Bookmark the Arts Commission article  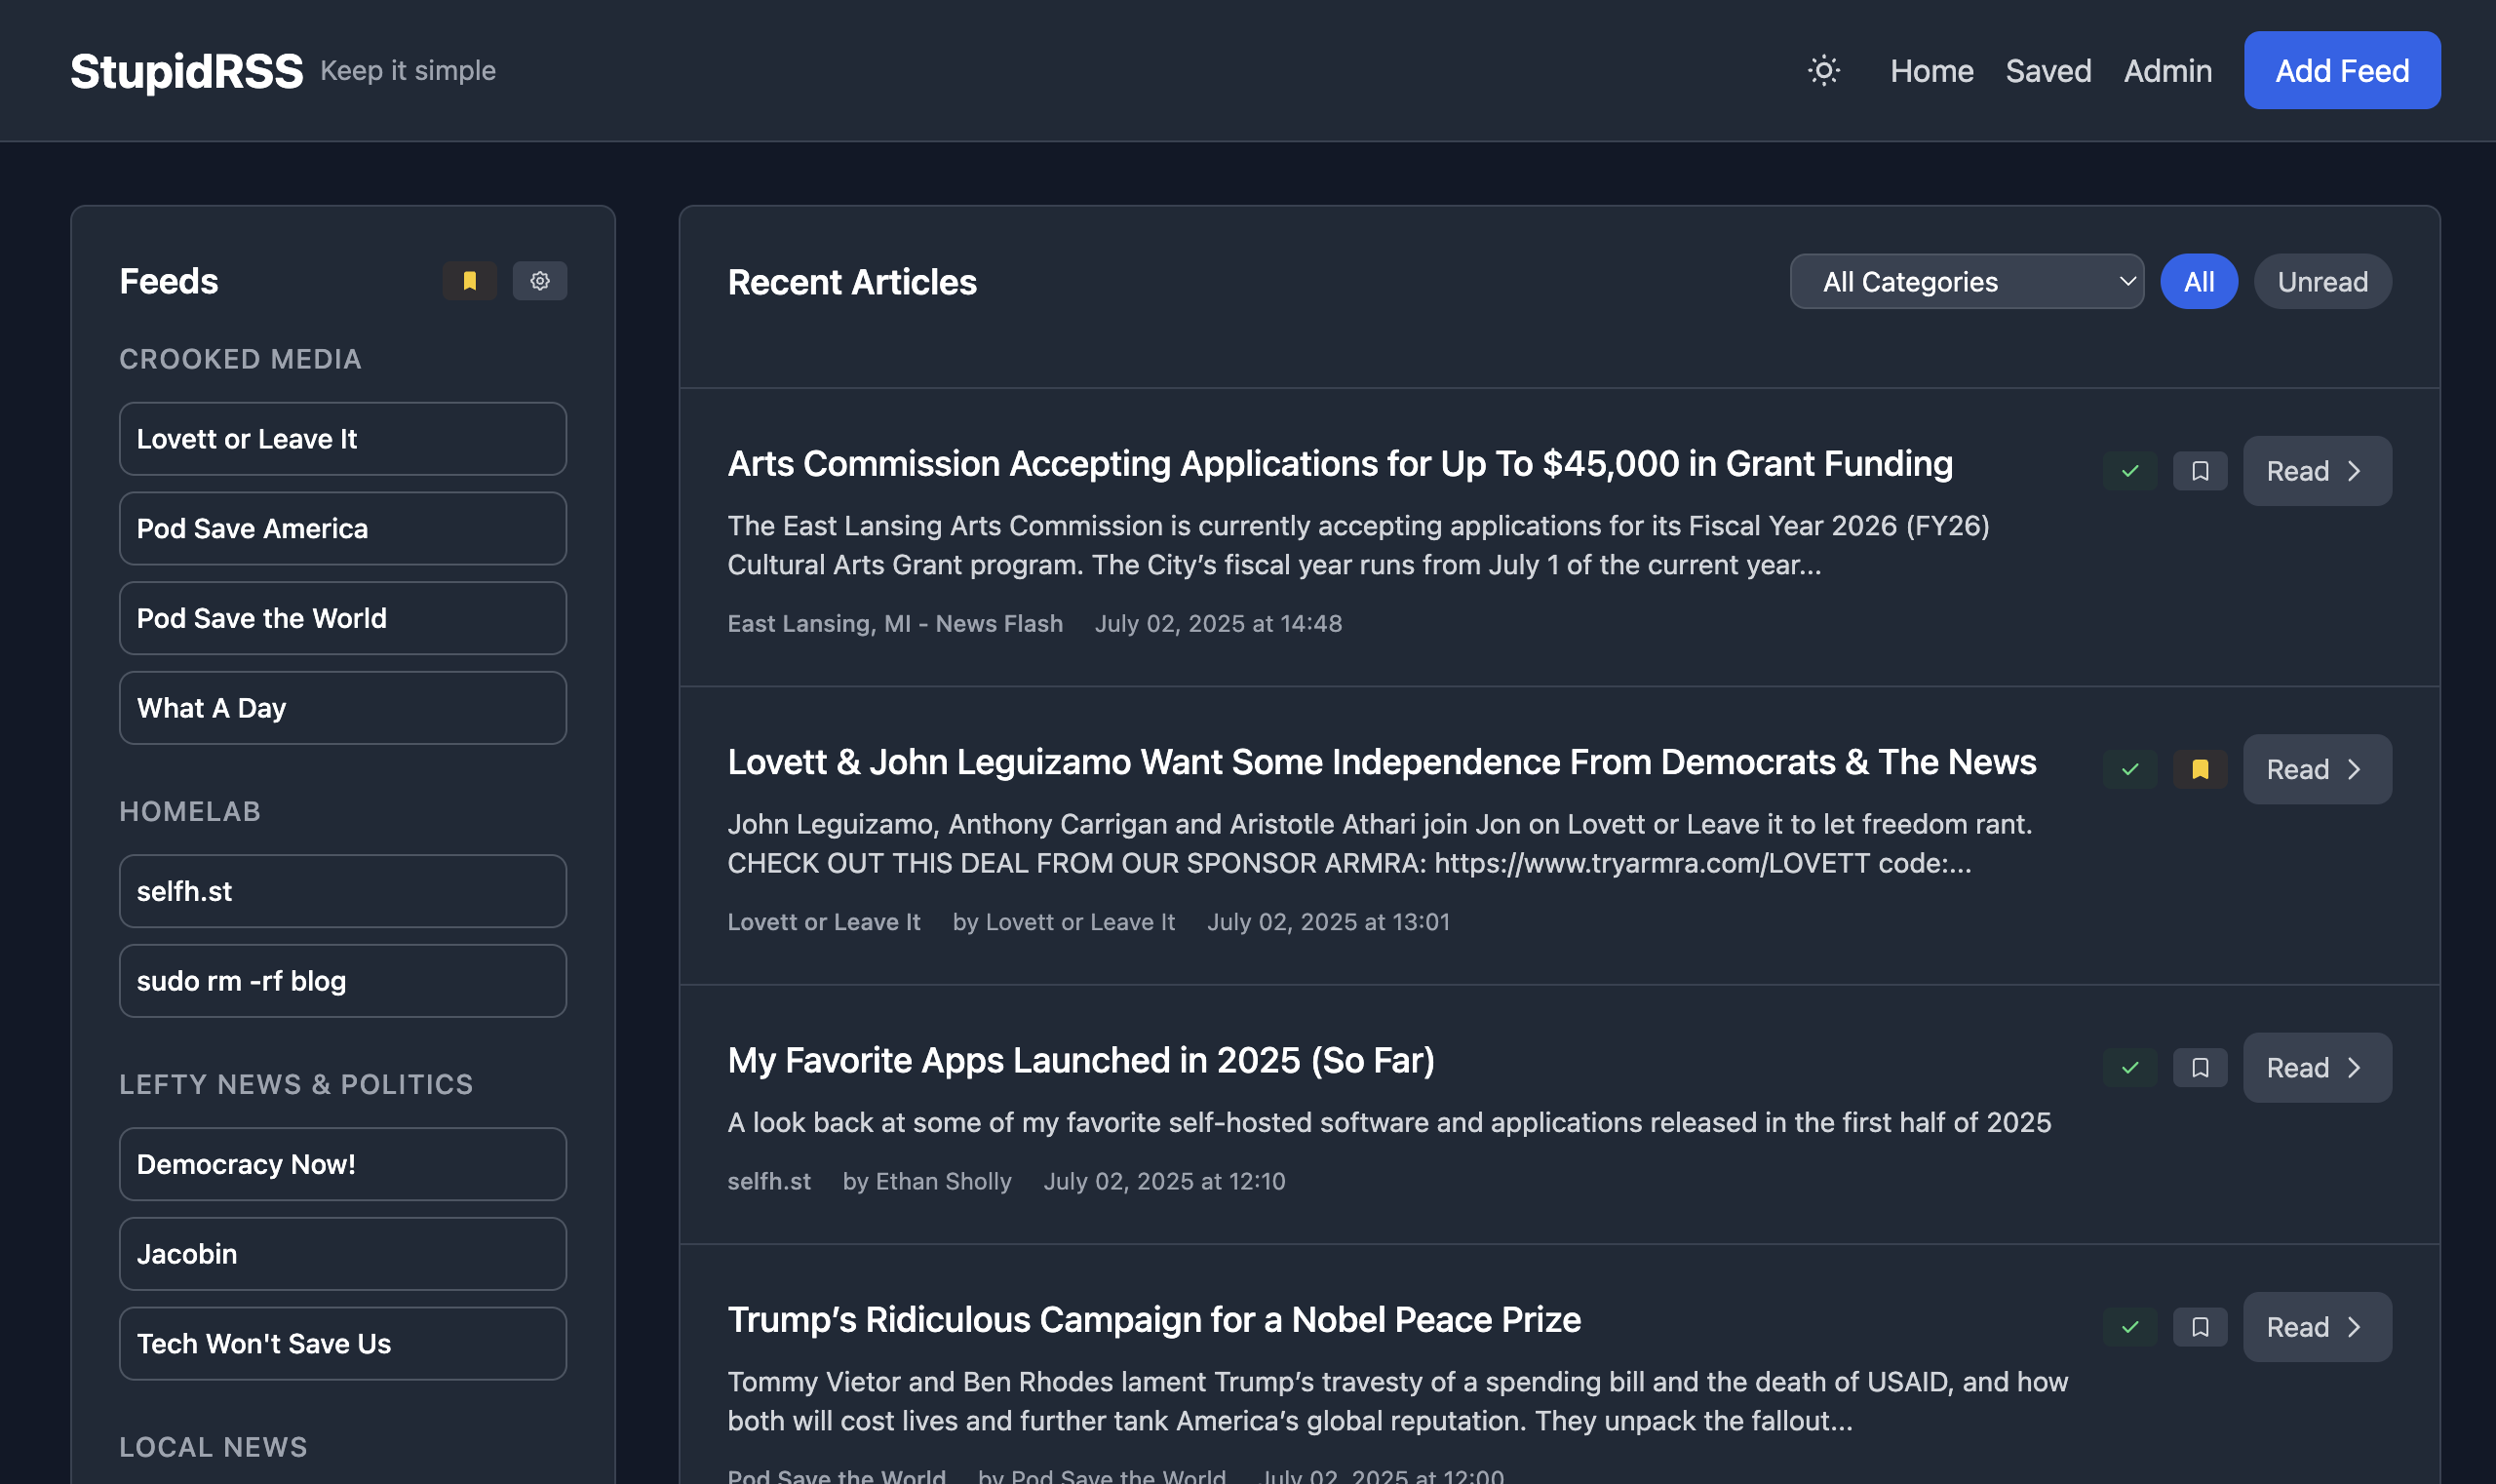point(2200,471)
